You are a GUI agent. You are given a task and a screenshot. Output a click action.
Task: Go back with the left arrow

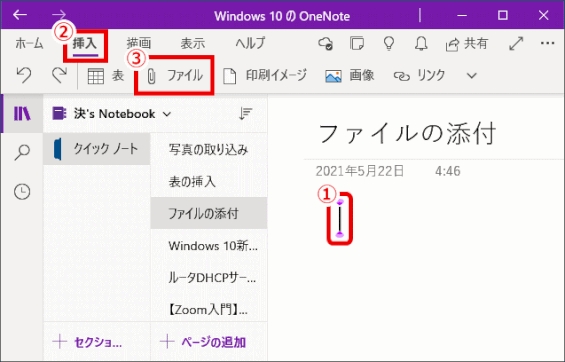coord(20,15)
